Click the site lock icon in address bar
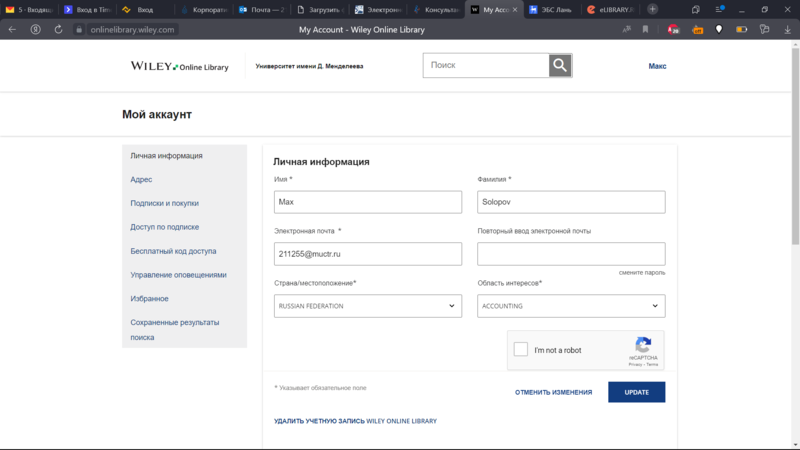Screen dimensions: 800x450 pos(79,30)
